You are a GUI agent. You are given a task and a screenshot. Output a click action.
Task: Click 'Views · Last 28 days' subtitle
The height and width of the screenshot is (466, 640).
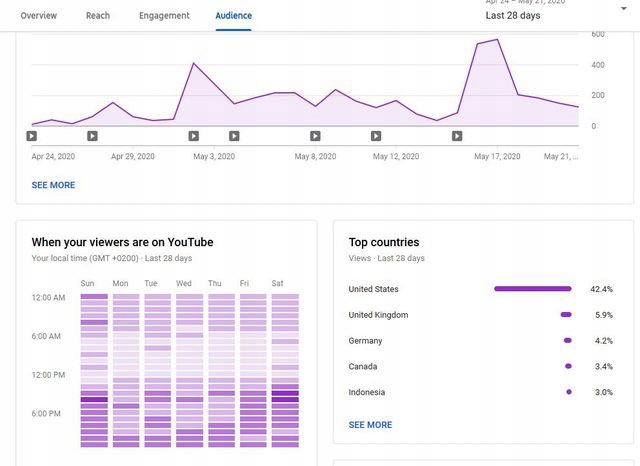(387, 258)
